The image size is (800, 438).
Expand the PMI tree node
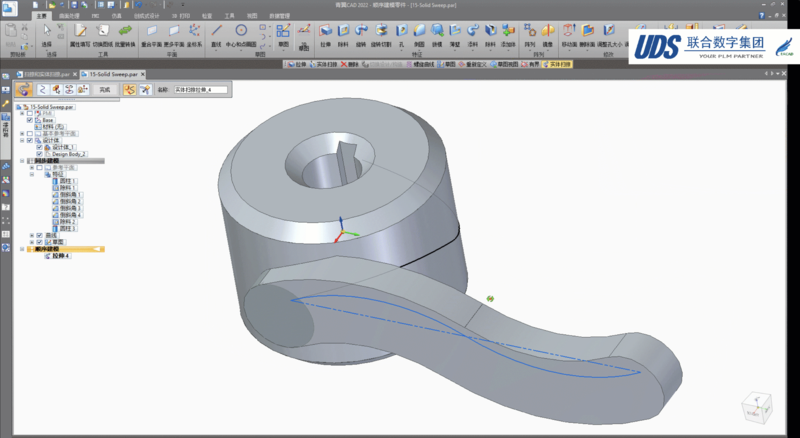click(x=23, y=113)
